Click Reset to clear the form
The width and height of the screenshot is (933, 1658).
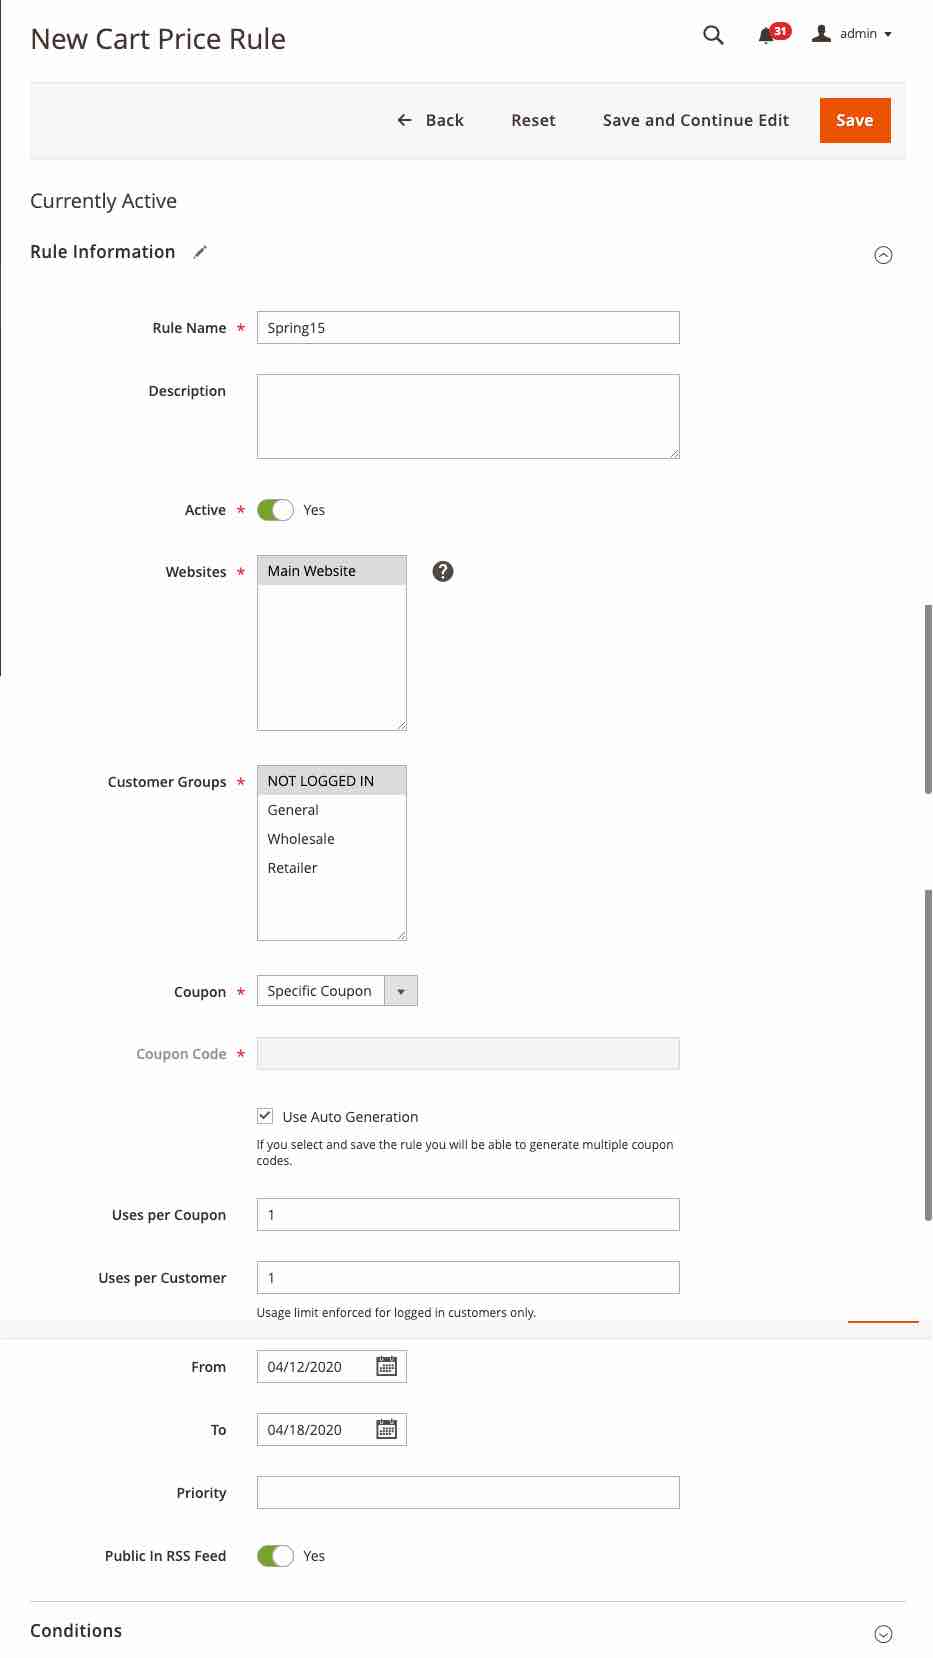[533, 120]
